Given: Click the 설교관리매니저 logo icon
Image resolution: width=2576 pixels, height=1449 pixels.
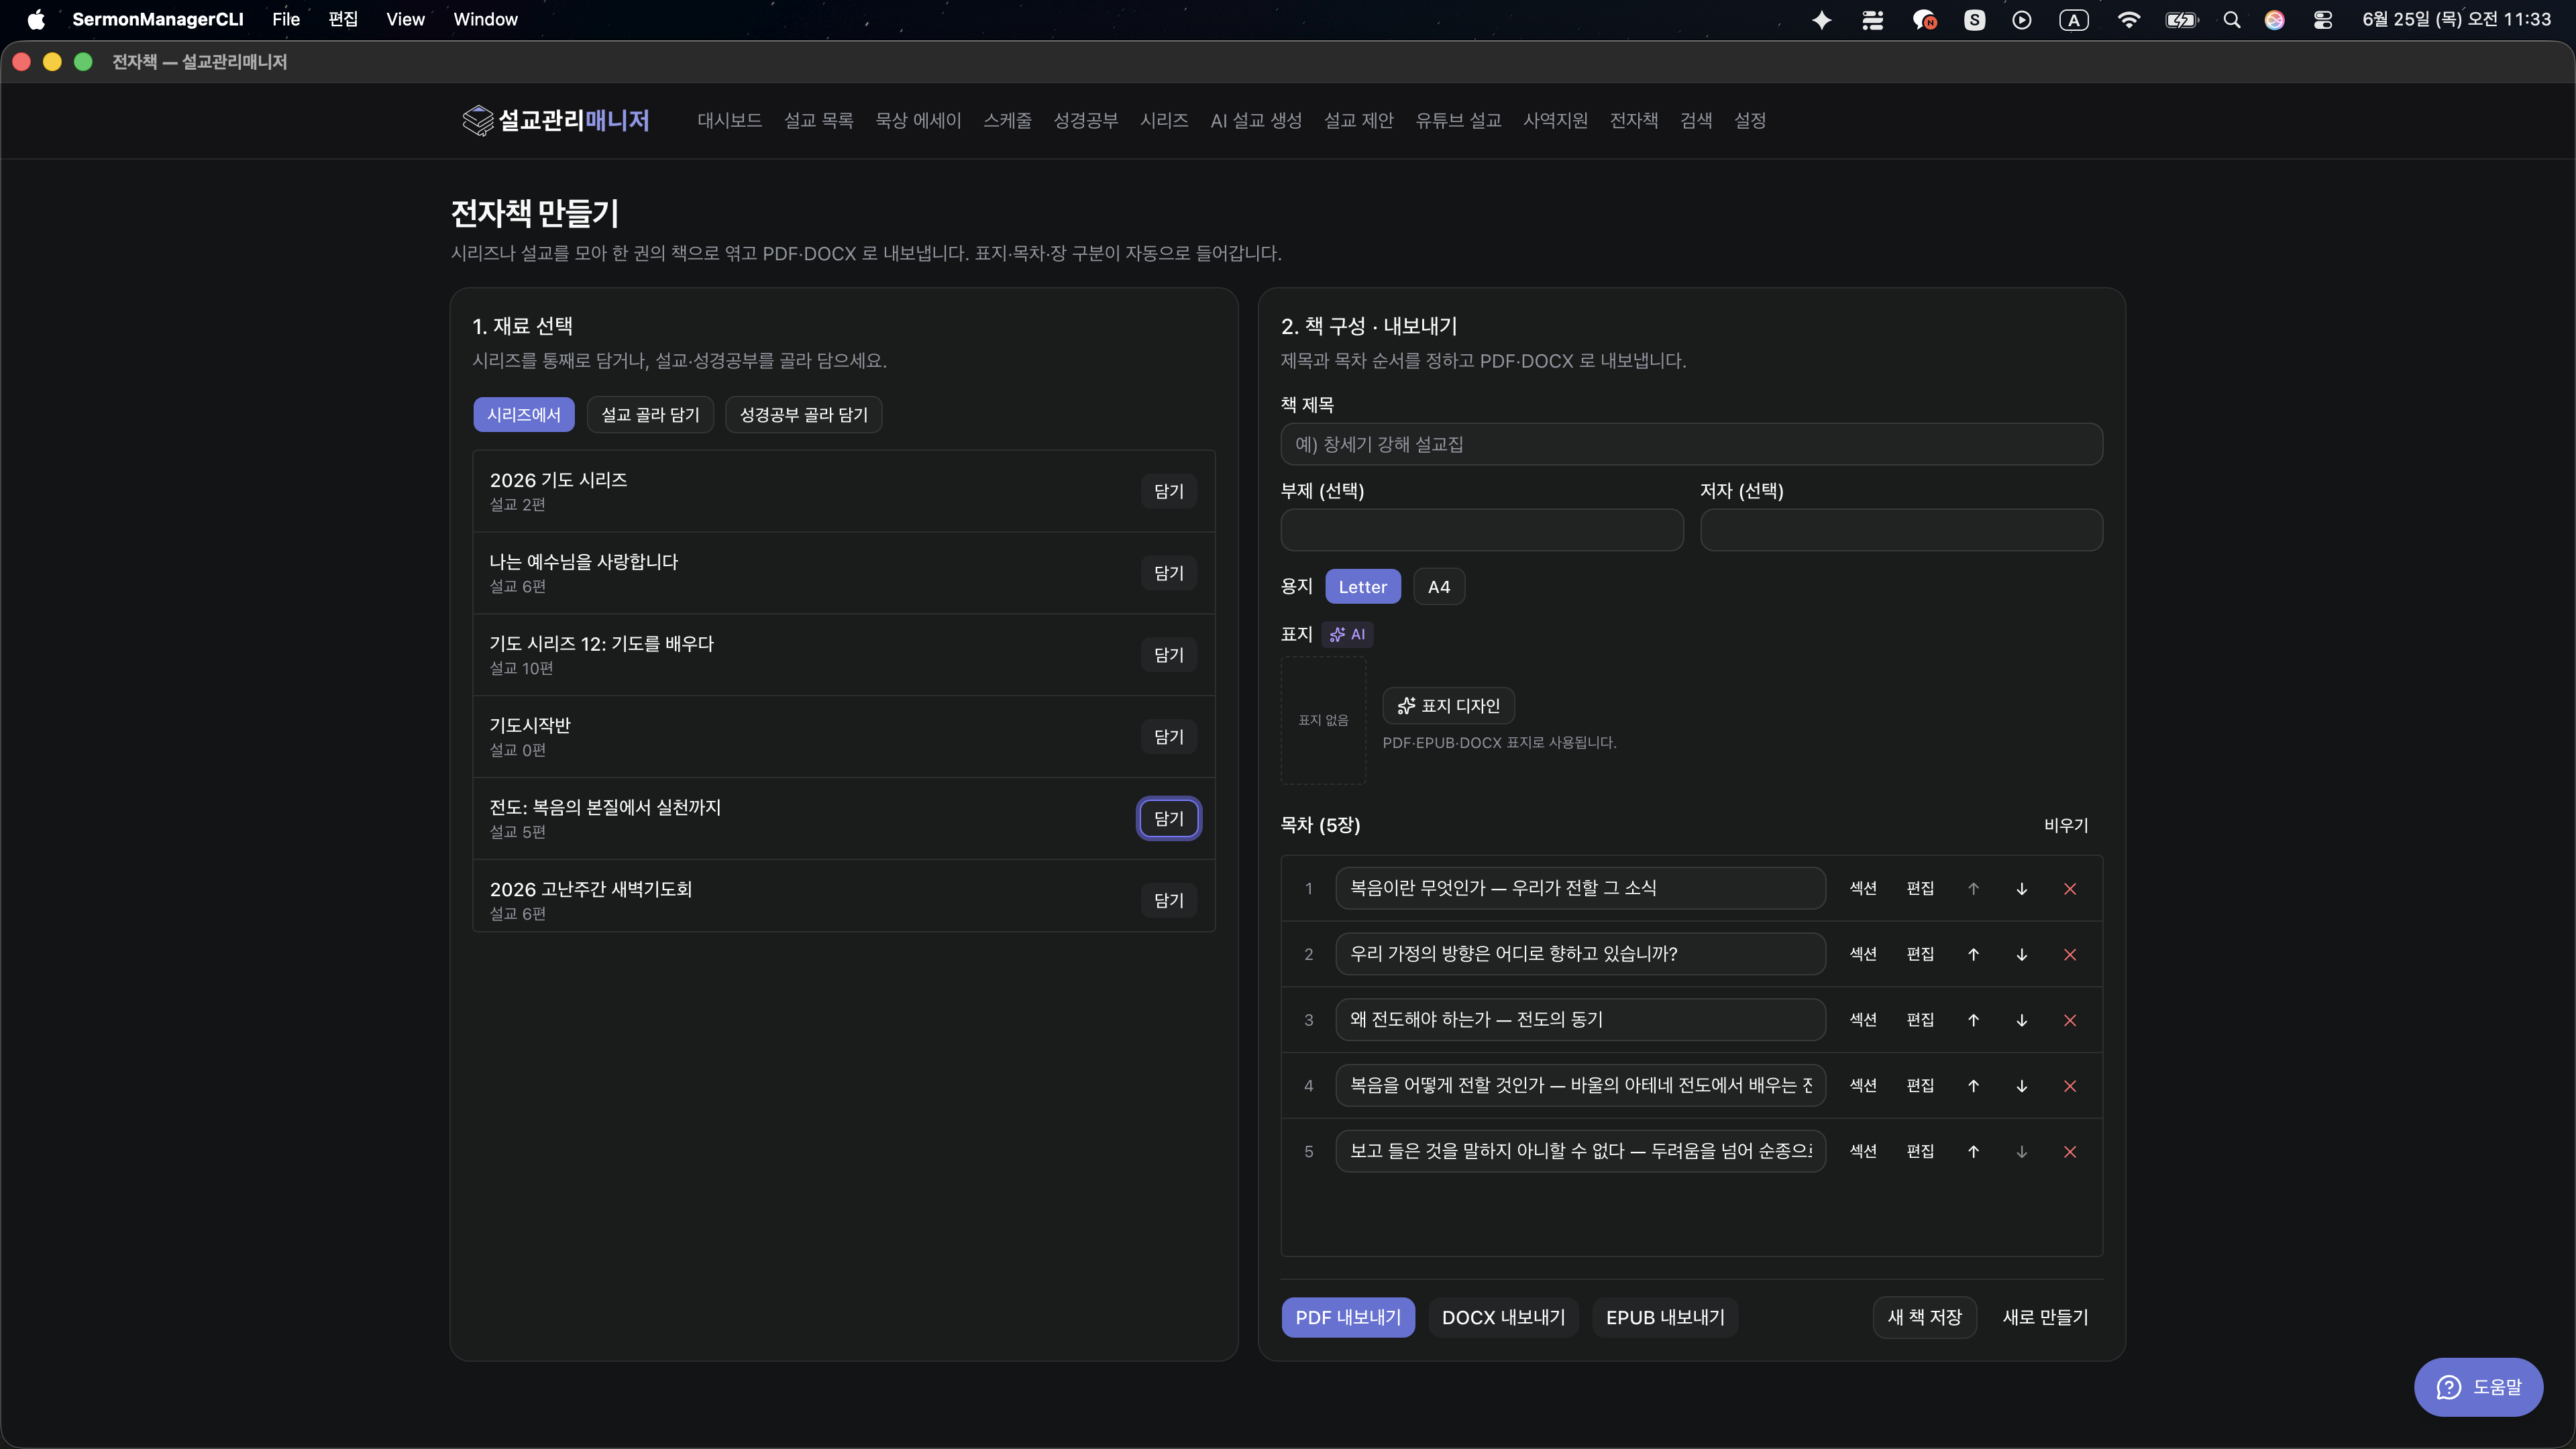Looking at the screenshot, I should point(478,120).
